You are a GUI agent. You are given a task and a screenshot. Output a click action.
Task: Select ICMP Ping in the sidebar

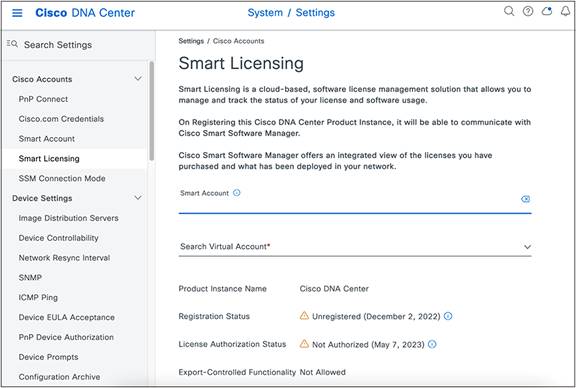click(x=38, y=298)
